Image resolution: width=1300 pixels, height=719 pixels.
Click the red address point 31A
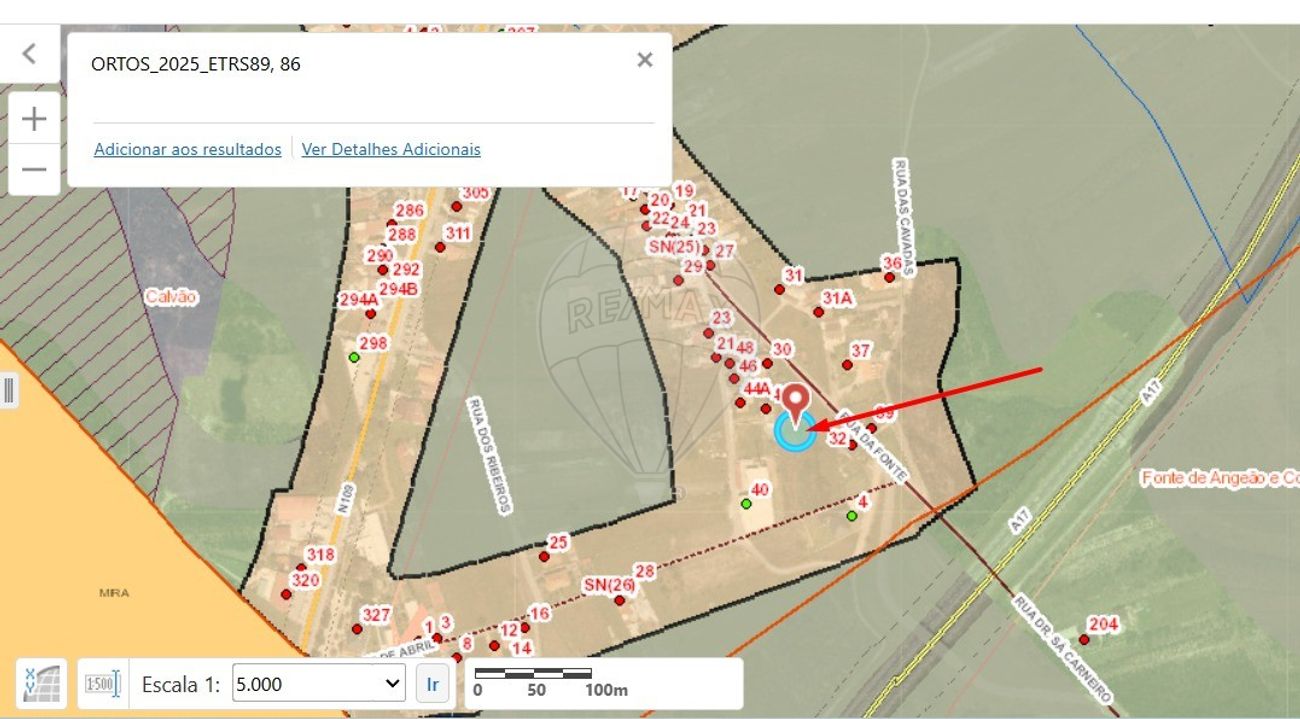(818, 312)
